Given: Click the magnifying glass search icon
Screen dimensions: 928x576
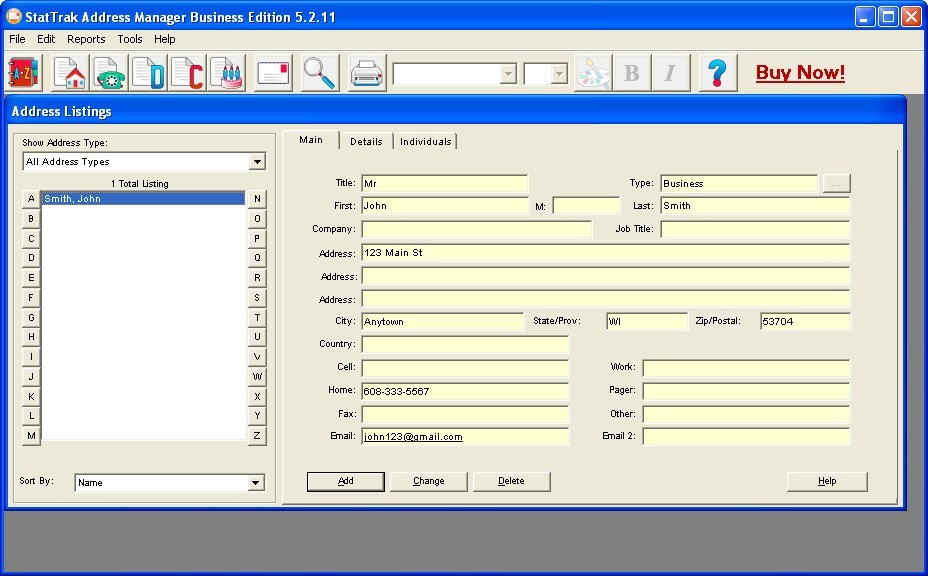Looking at the screenshot, I should (320, 73).
